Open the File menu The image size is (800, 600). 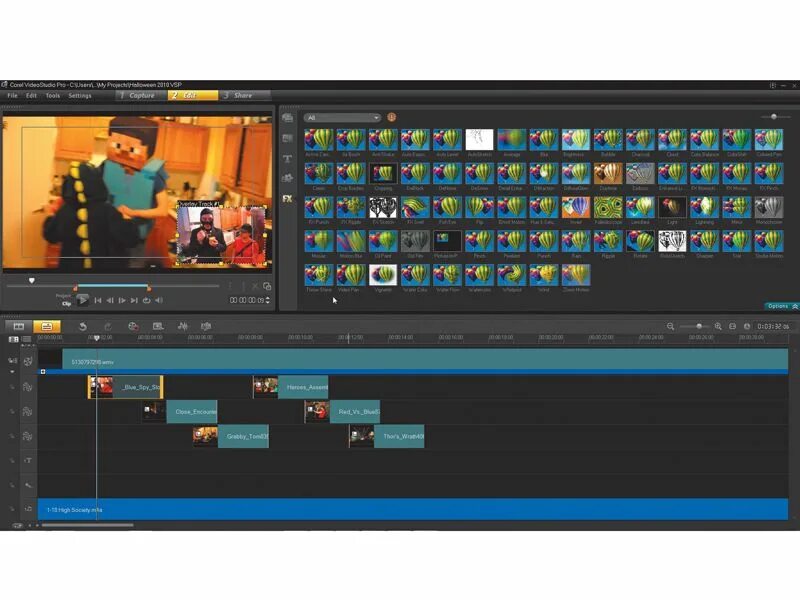pyautogui.click(x=12, y=95)
